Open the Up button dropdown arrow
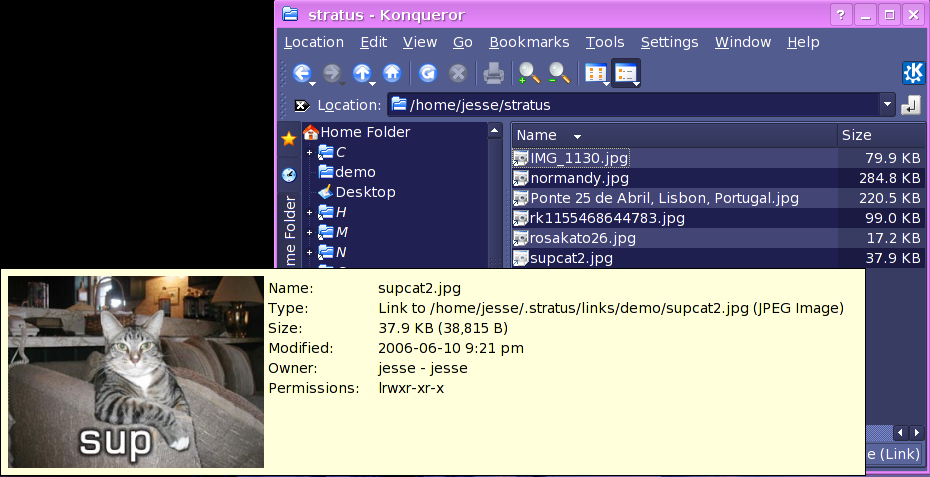 [x=372, y=84]
